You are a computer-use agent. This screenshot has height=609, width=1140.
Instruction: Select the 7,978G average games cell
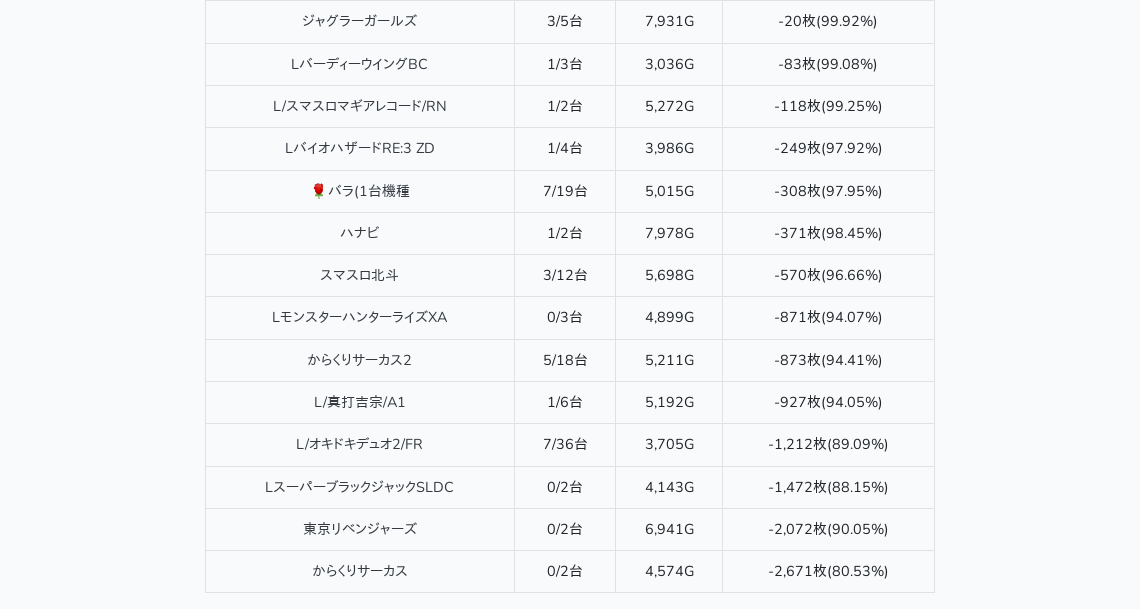669,233
